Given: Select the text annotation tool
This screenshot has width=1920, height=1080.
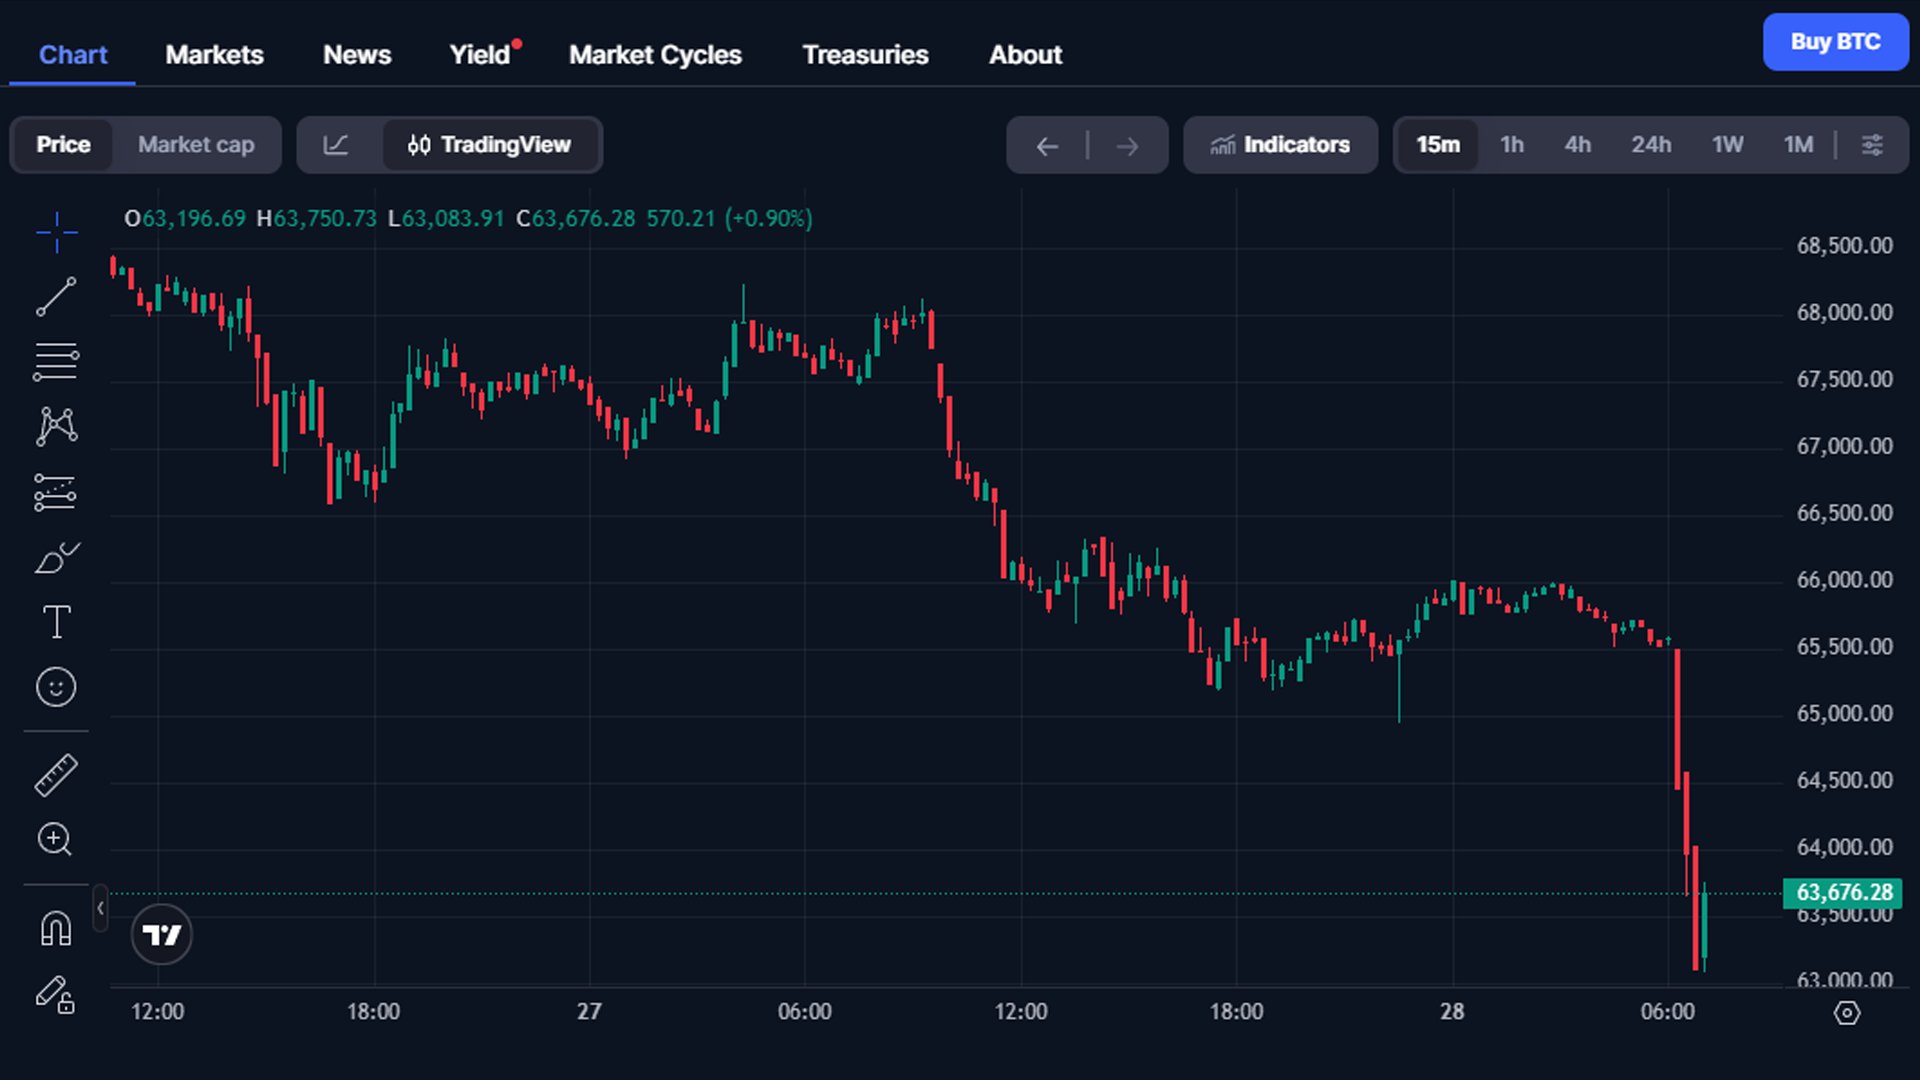Looking at the screenshot, I should (x=56, y=622).
